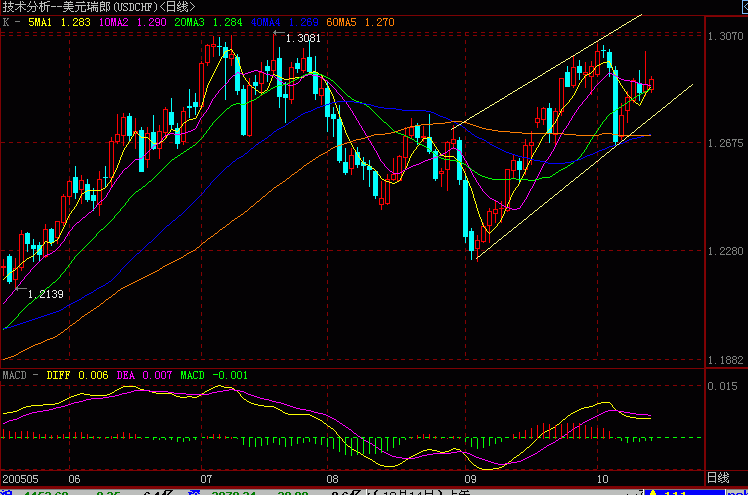Screen dimensions: 748x495
Task: Click the 09 month marker on date axis
Action: point(470,479)
